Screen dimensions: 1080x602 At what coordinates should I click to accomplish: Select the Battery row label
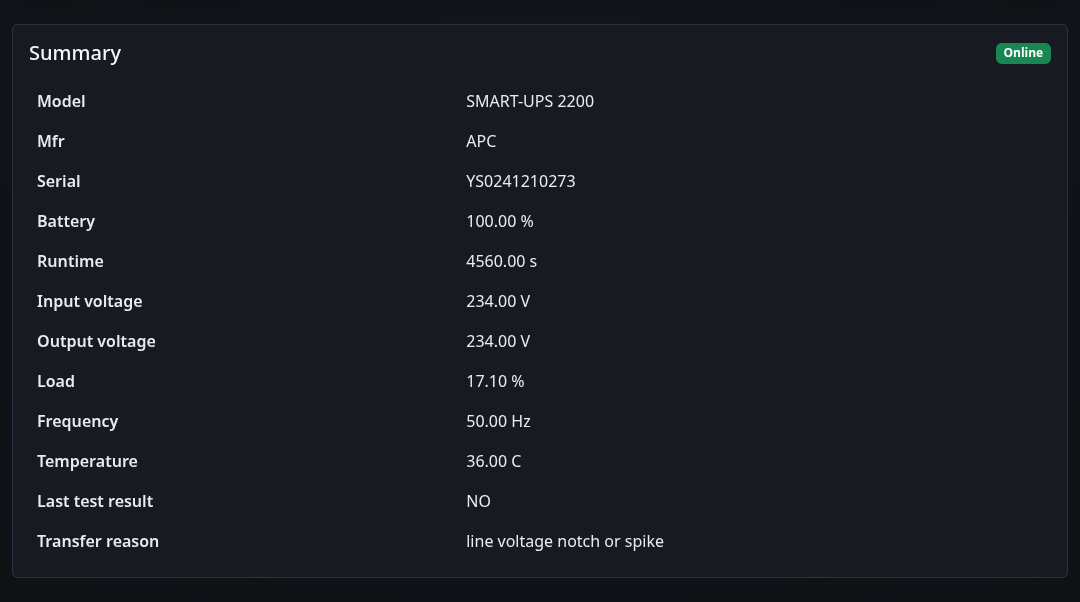tap(66, 221)
